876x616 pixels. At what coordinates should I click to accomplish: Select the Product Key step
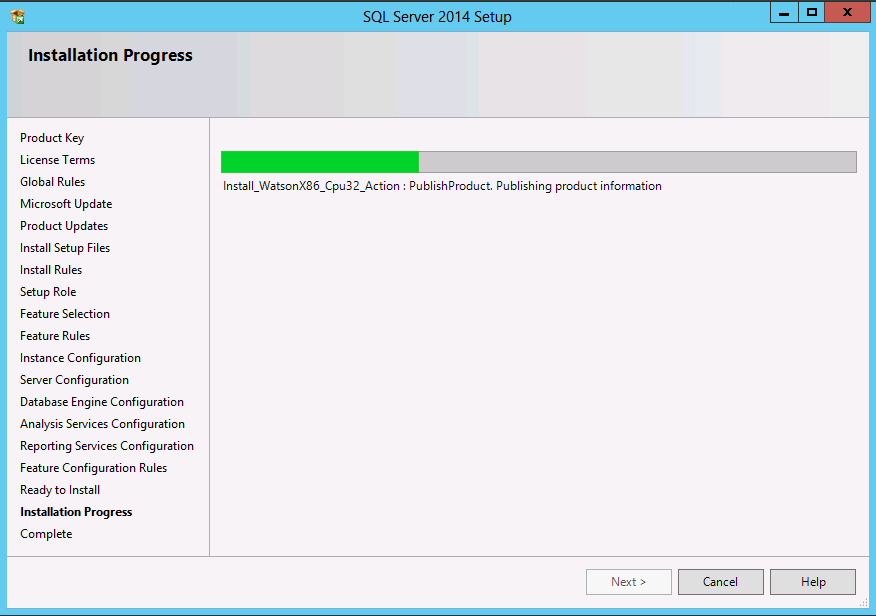click(x=52, y=138)
